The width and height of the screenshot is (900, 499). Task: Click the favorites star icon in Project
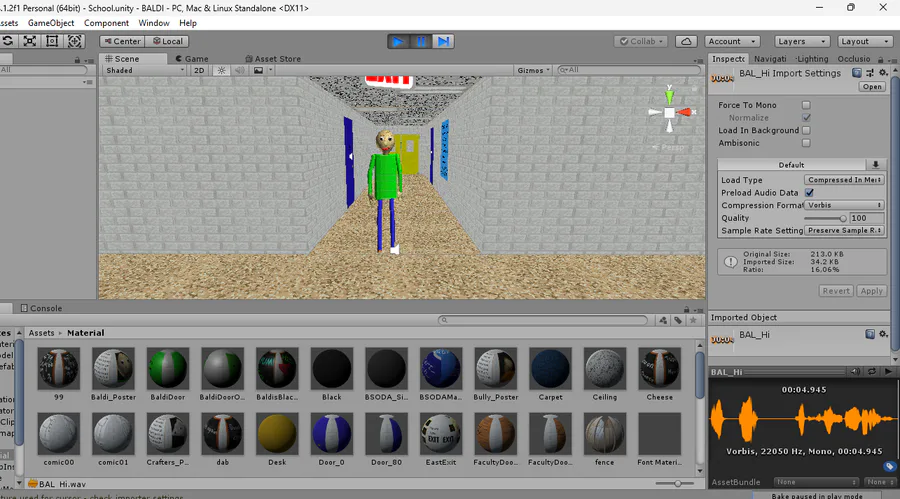(x=693, y=320)
